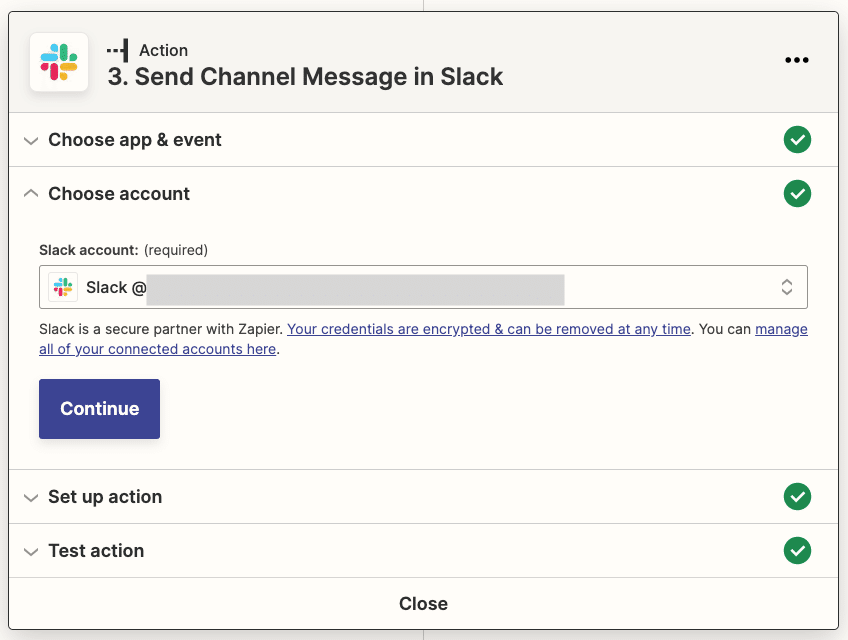Close the action step panel
This screenshot has height=640, width=848.
[423, 604]
